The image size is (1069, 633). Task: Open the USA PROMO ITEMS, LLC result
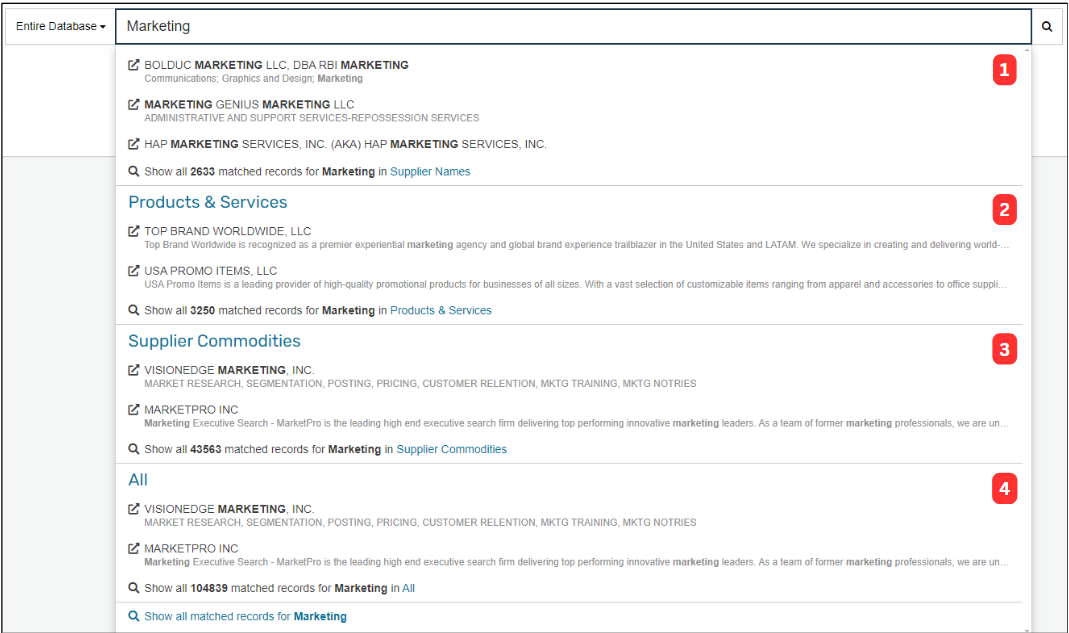(210, 271)
